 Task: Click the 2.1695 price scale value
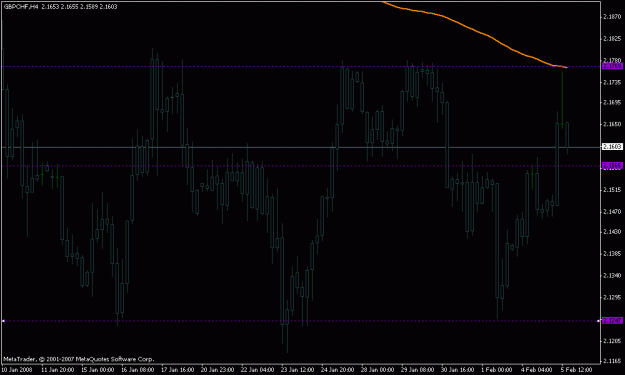(612, 102)
